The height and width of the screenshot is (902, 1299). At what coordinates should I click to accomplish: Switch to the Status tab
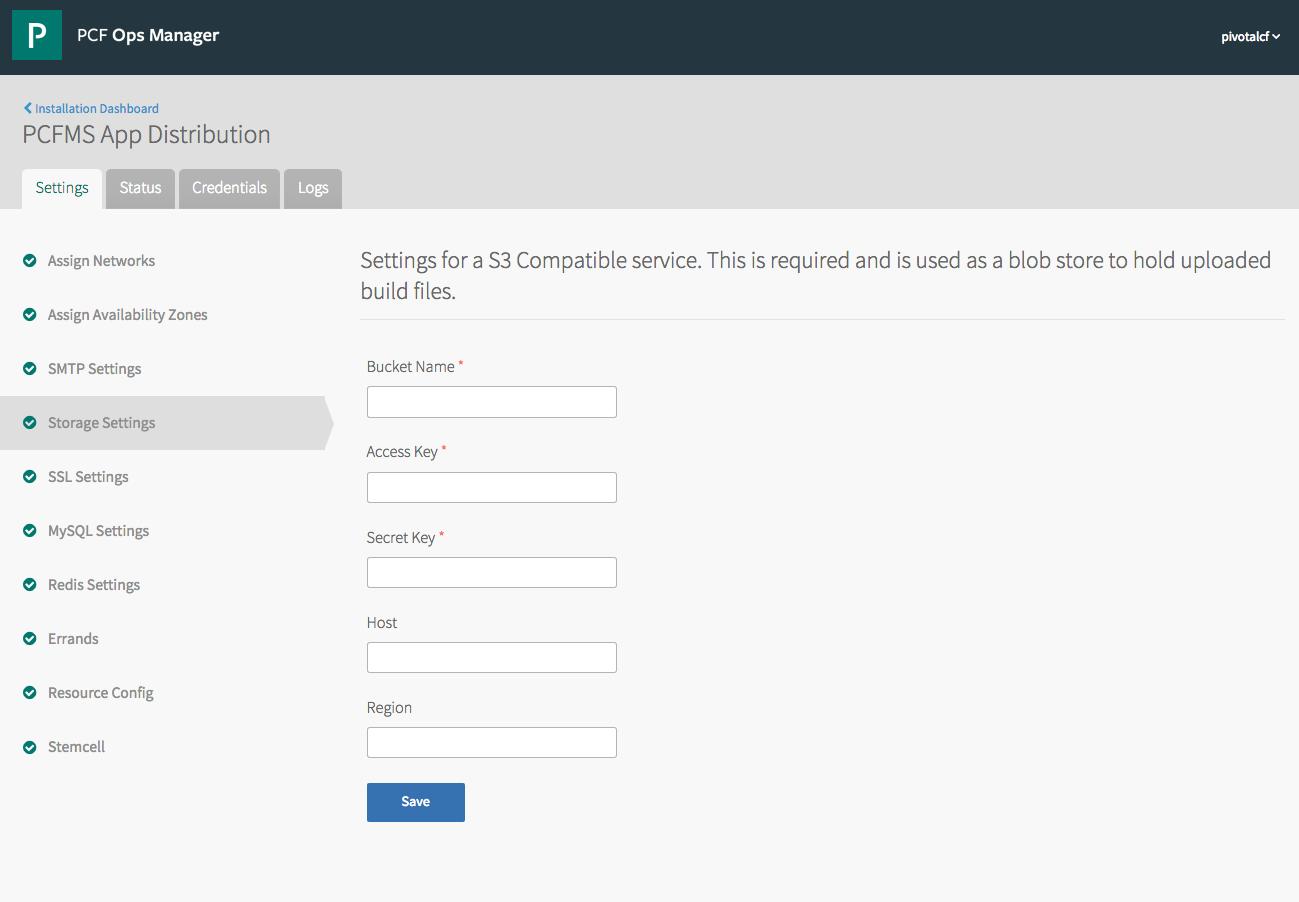(140, 188)
